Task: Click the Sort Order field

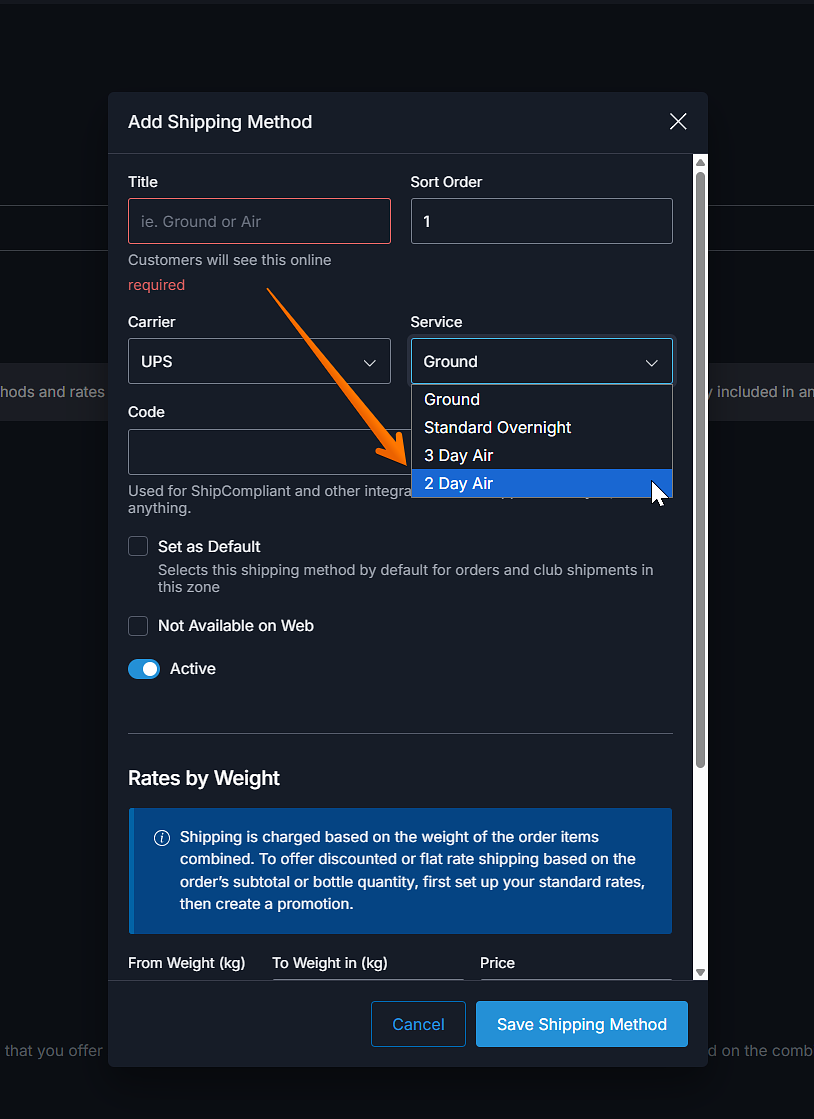Action: (x=541, y=221)
